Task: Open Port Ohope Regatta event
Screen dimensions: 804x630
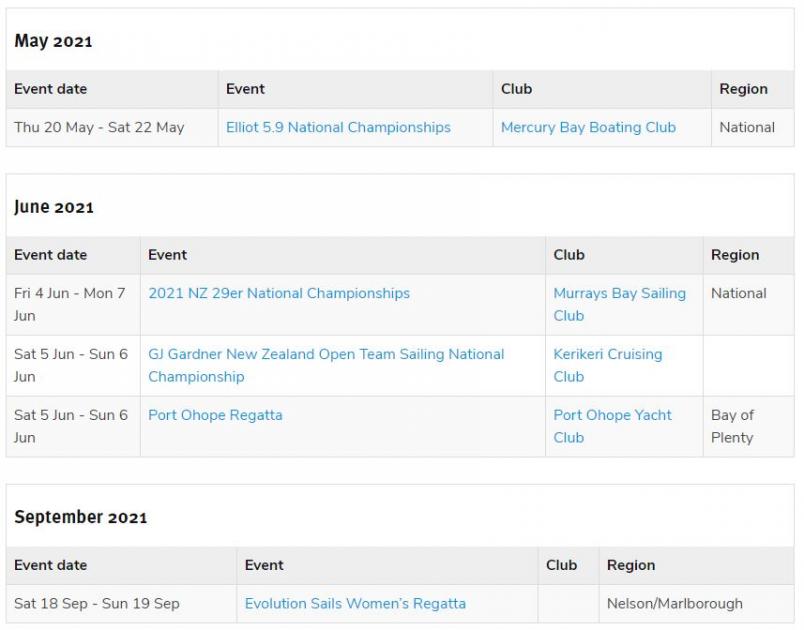Action: click(x=215, y=415)
